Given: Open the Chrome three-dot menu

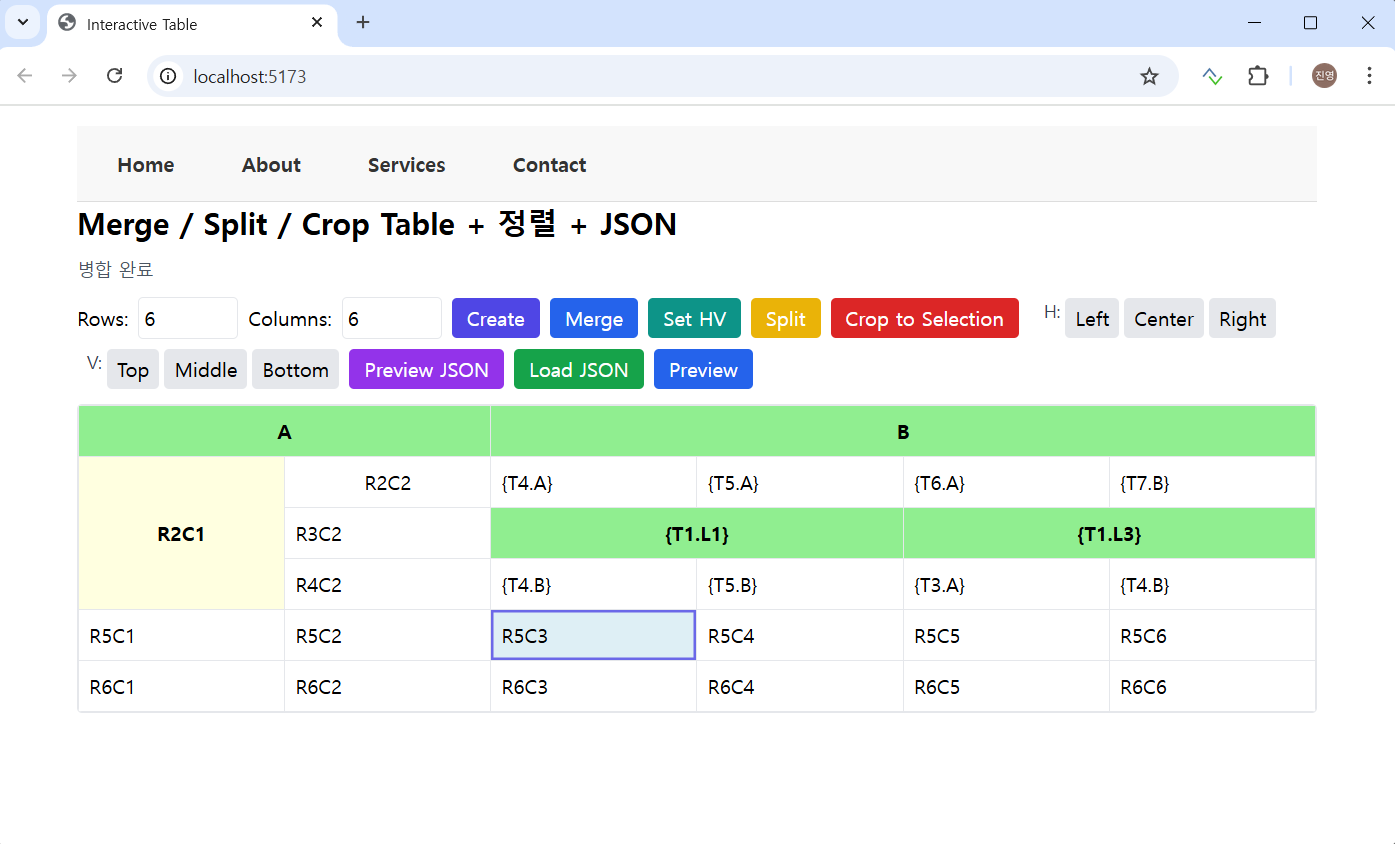Looking at the screenshot, I should [x=1369, y=76].
